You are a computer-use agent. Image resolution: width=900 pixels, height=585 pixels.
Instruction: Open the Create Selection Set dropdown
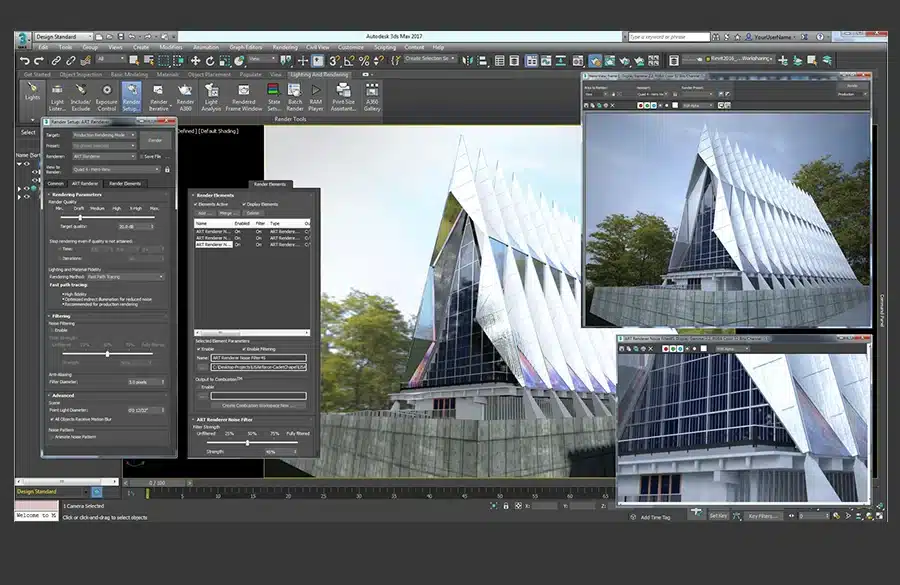coord(430,59)
